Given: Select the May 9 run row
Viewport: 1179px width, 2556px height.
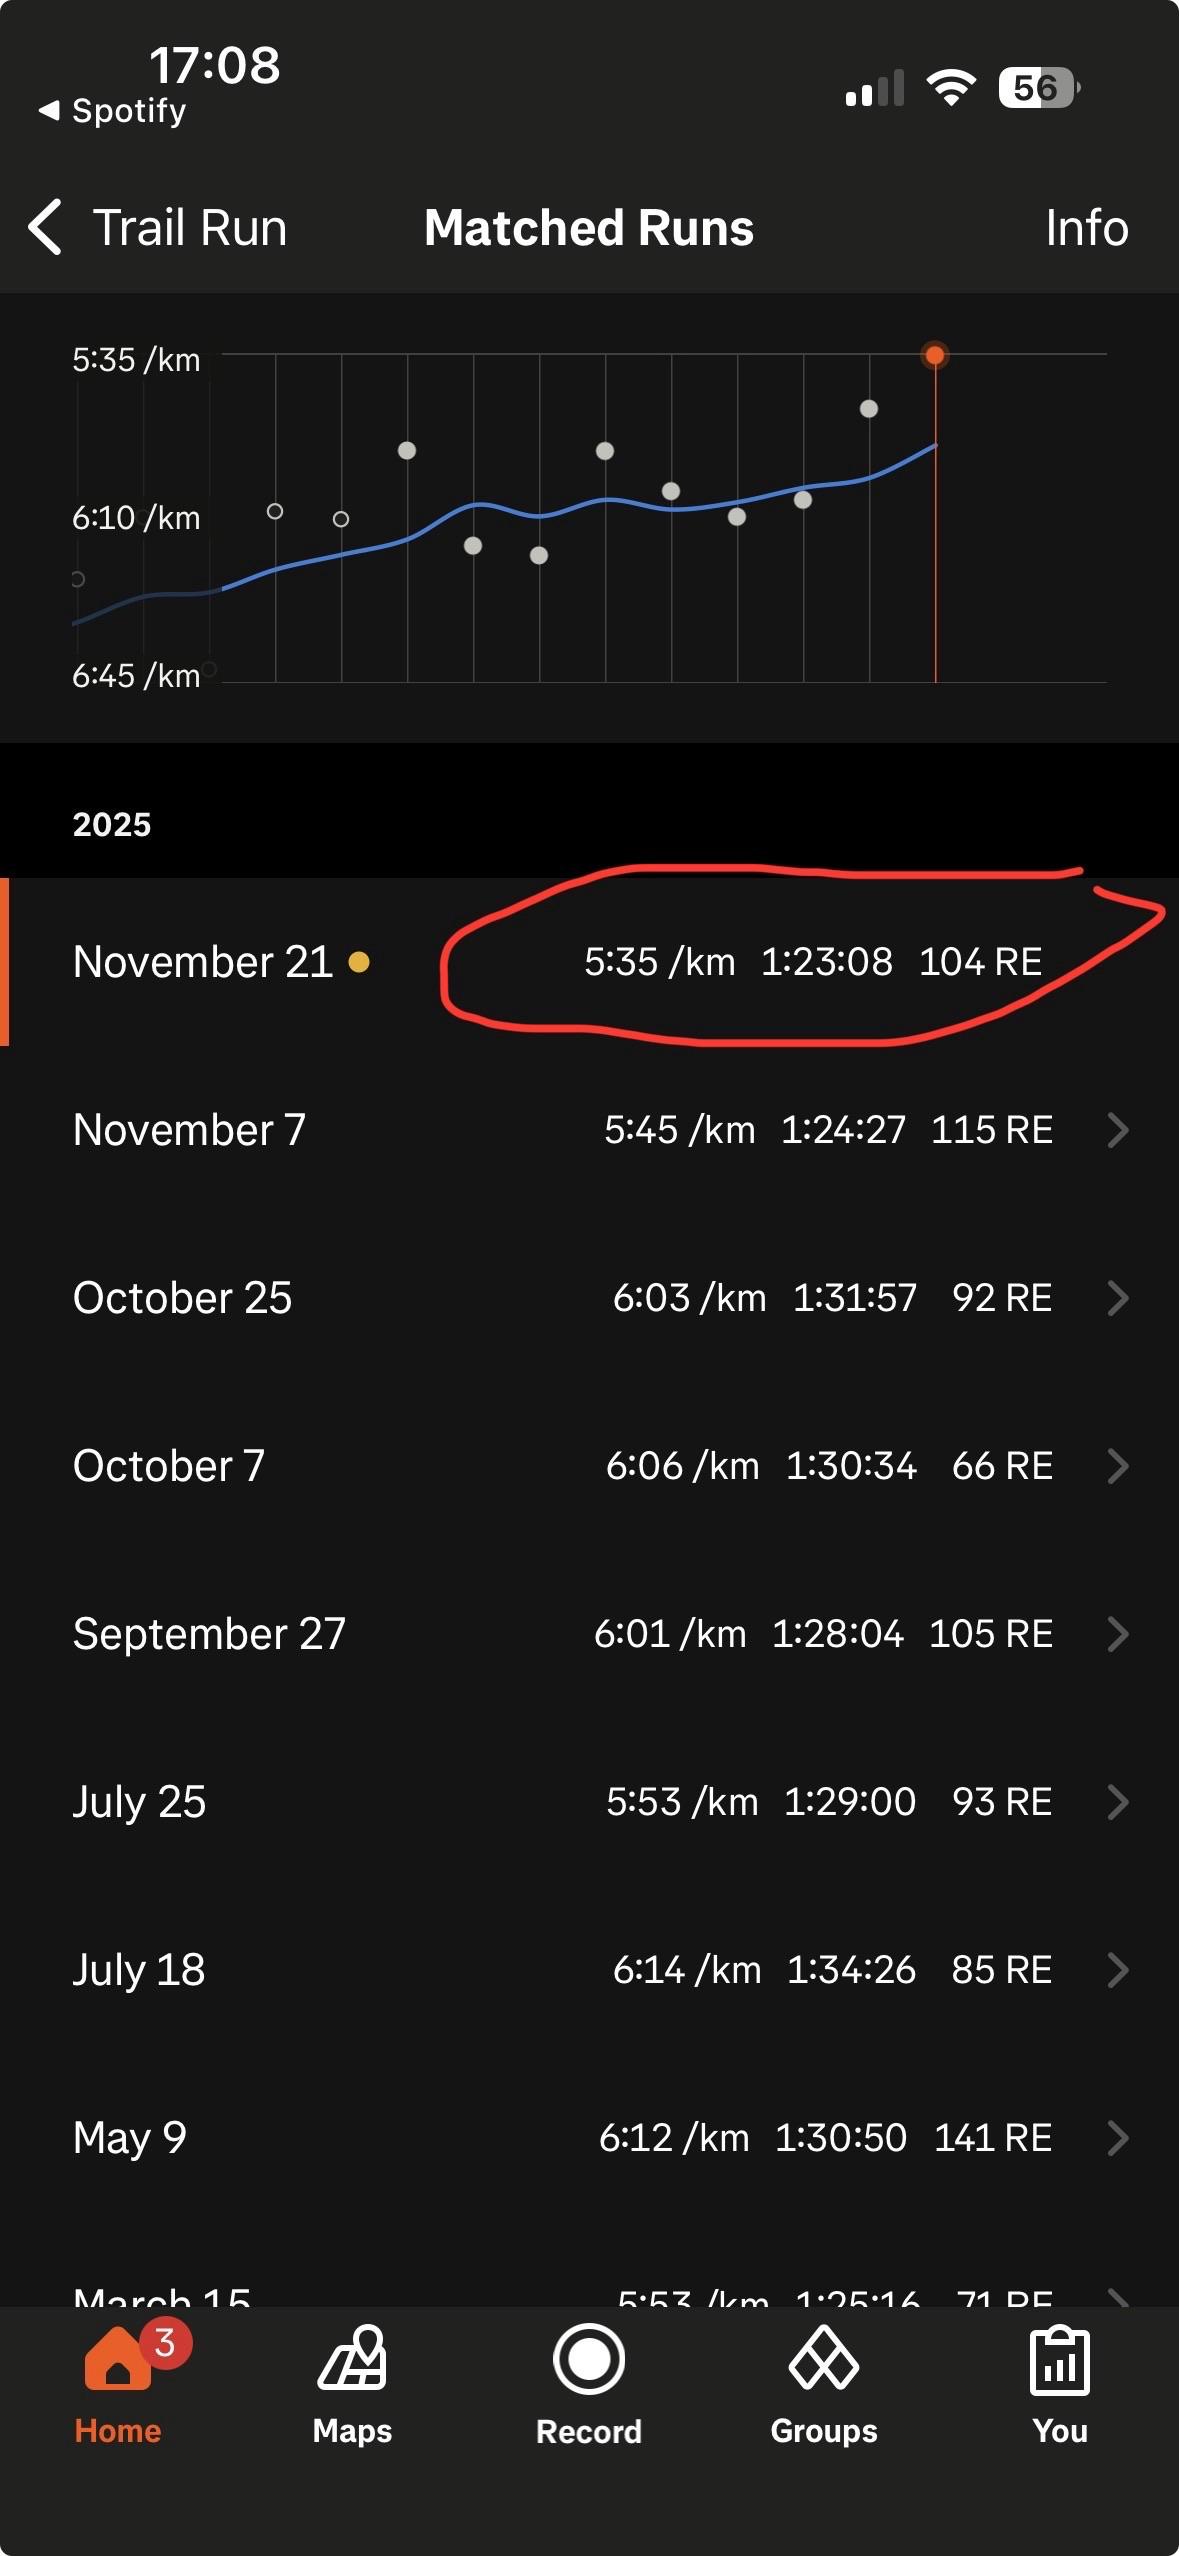Looking at the screenshot, I should [589, 2138].
